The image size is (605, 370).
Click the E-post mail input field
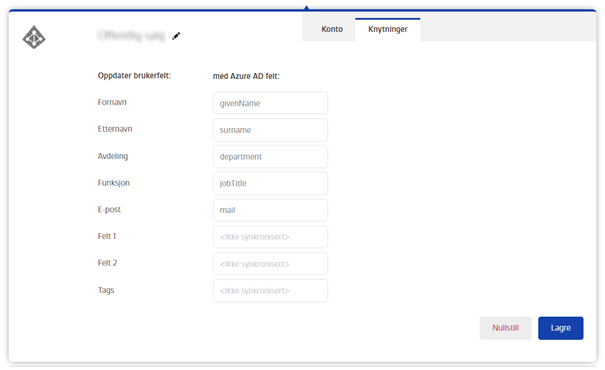coord(270,210)
